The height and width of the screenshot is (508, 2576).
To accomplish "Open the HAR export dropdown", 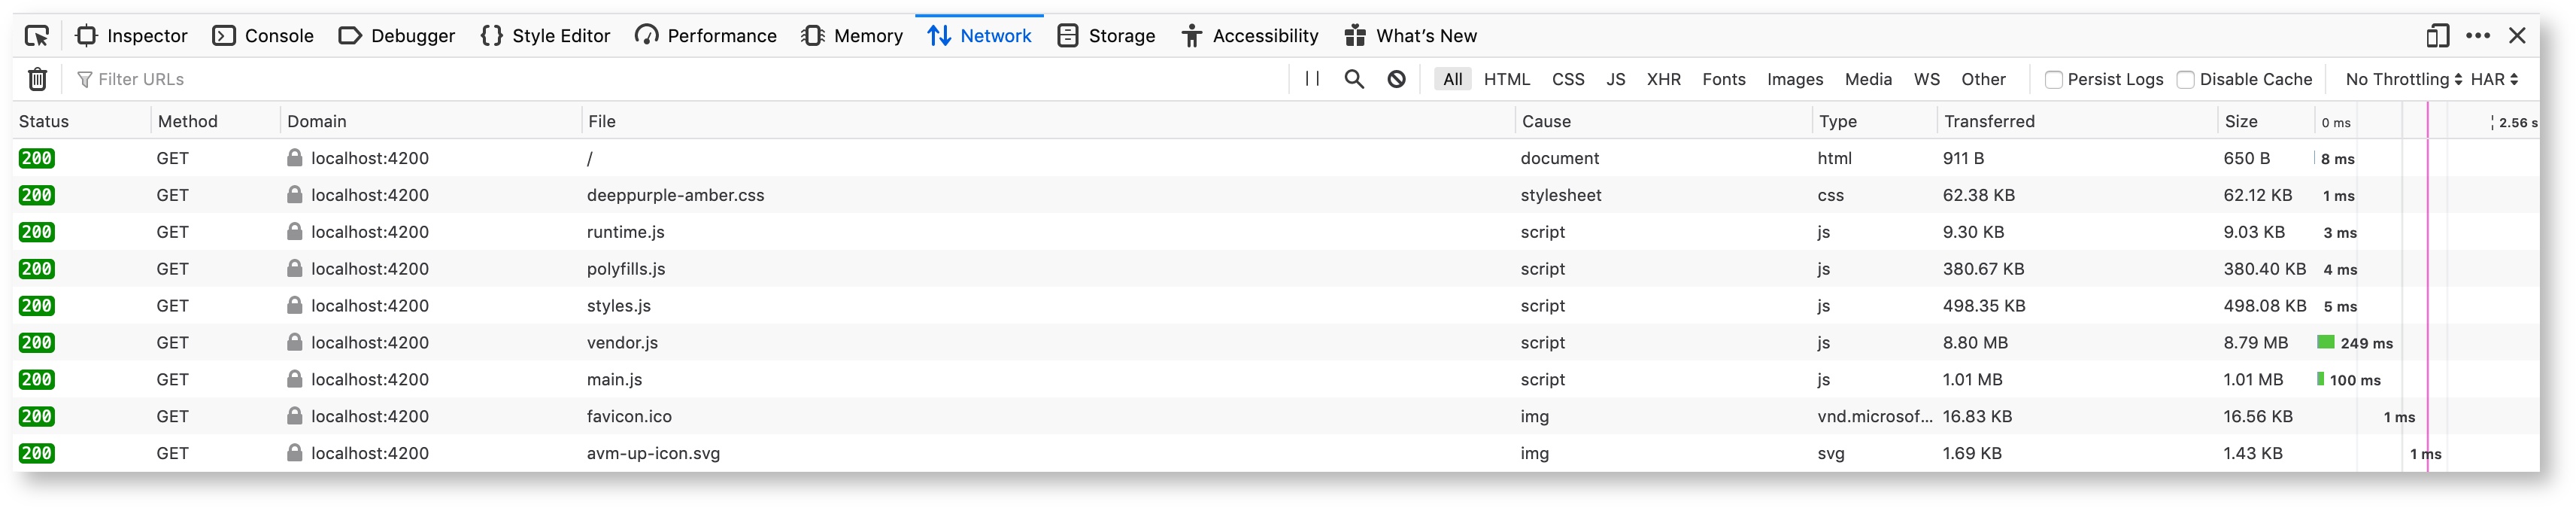I will [2494, 79].
